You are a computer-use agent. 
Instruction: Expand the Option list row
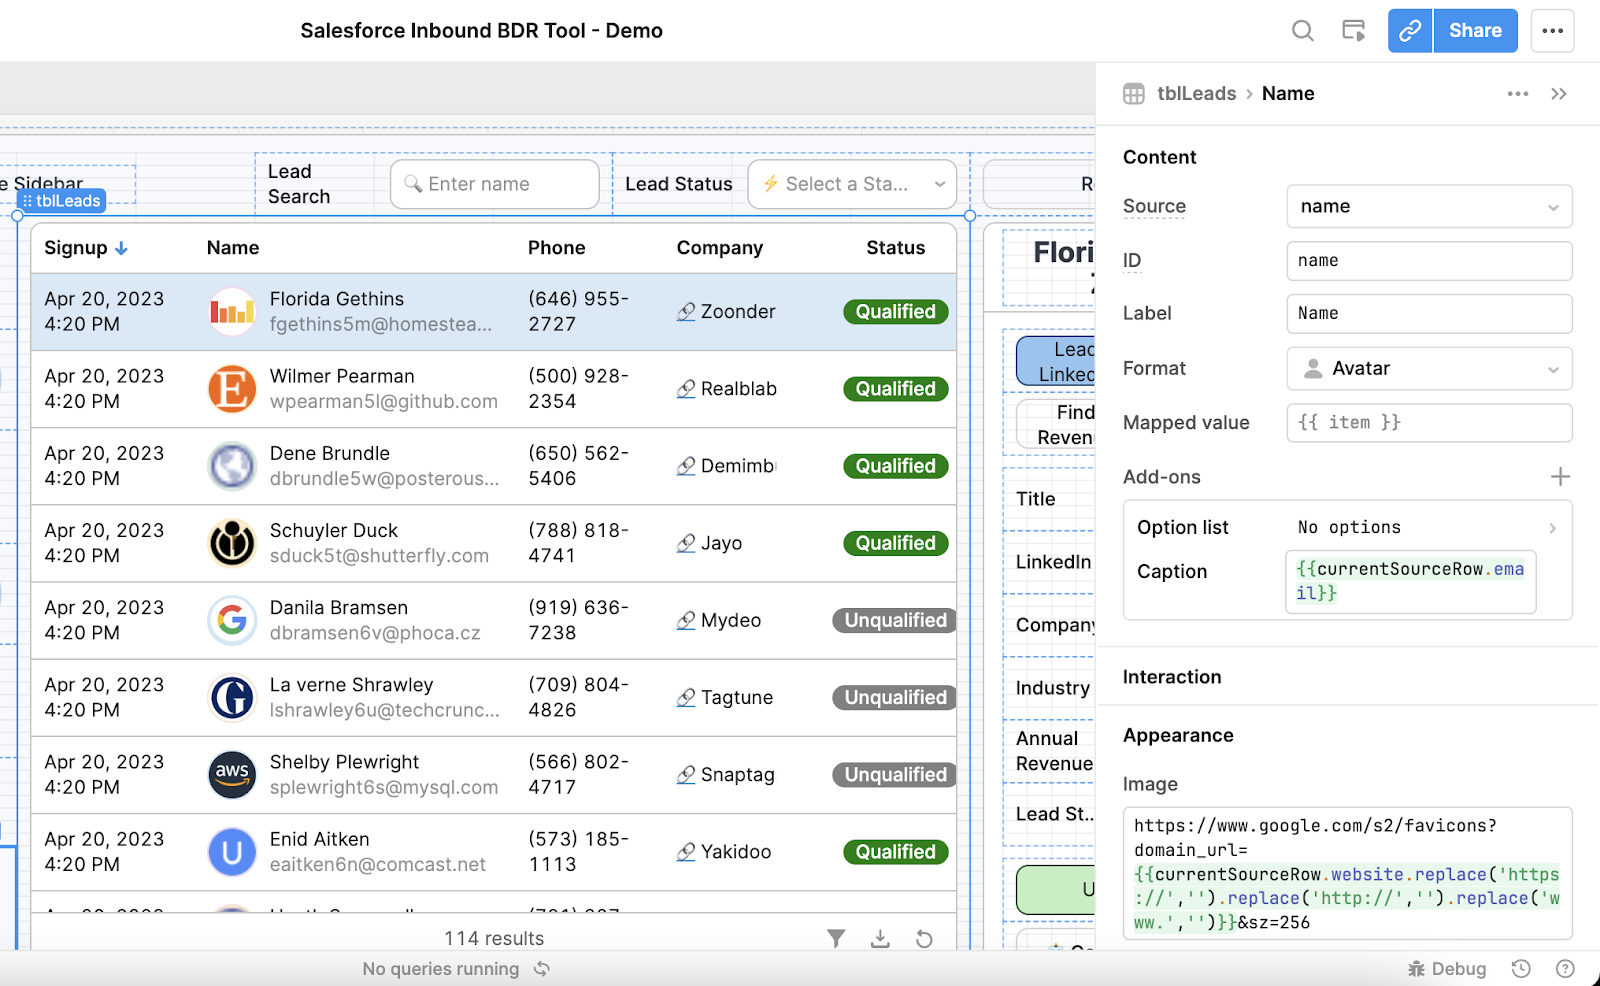point(1347,527)
